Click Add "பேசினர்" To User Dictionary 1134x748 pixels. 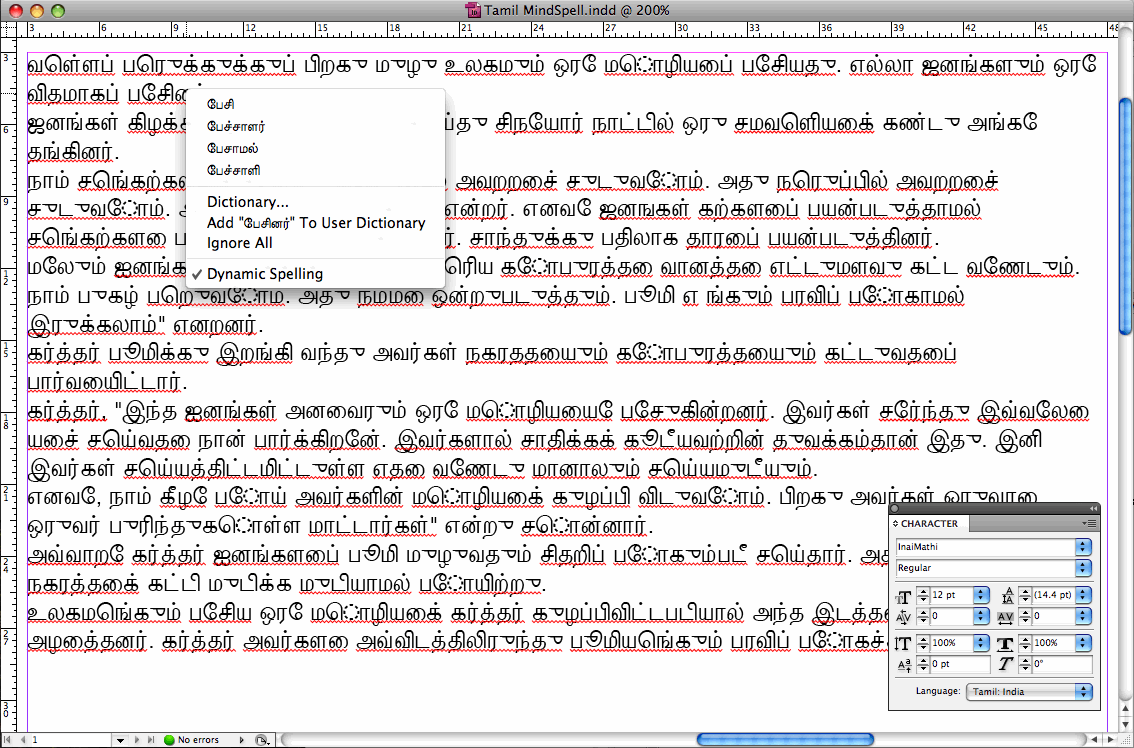[315, 223]
